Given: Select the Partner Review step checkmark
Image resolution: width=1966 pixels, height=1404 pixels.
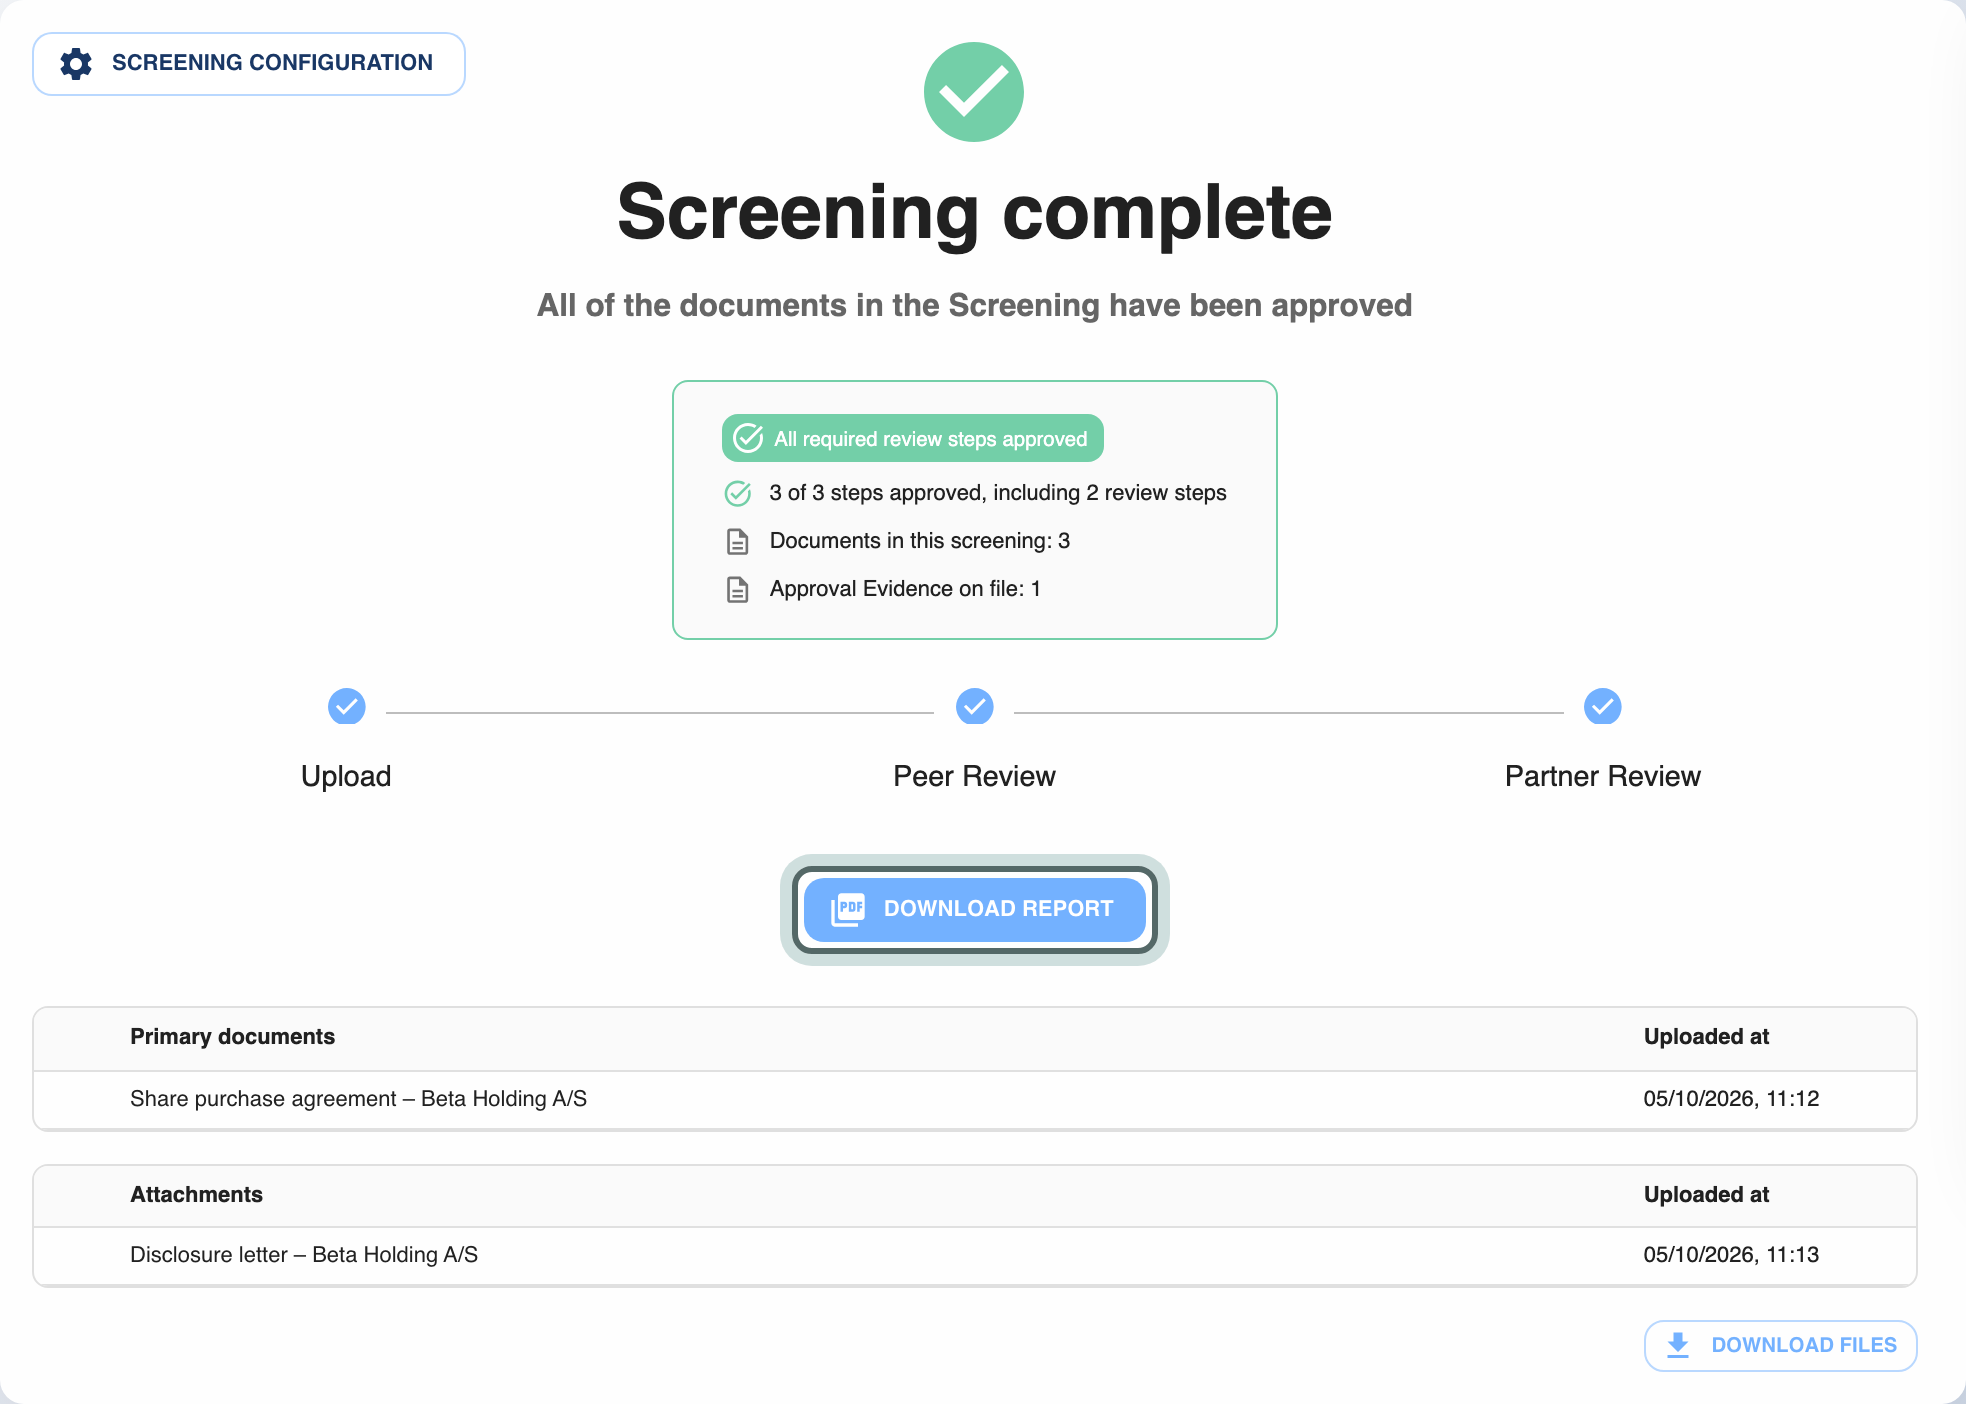Looking at the screenshot, I should [1603, 706].
